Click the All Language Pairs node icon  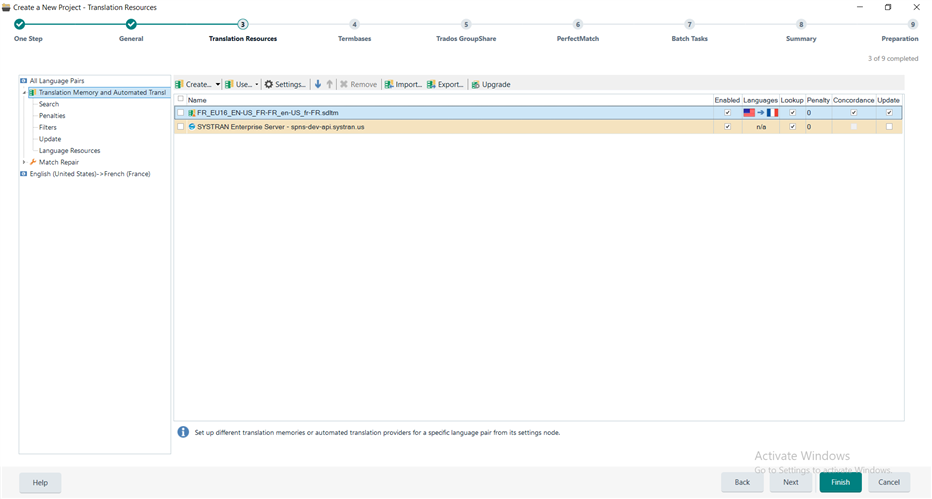[24, 81]
